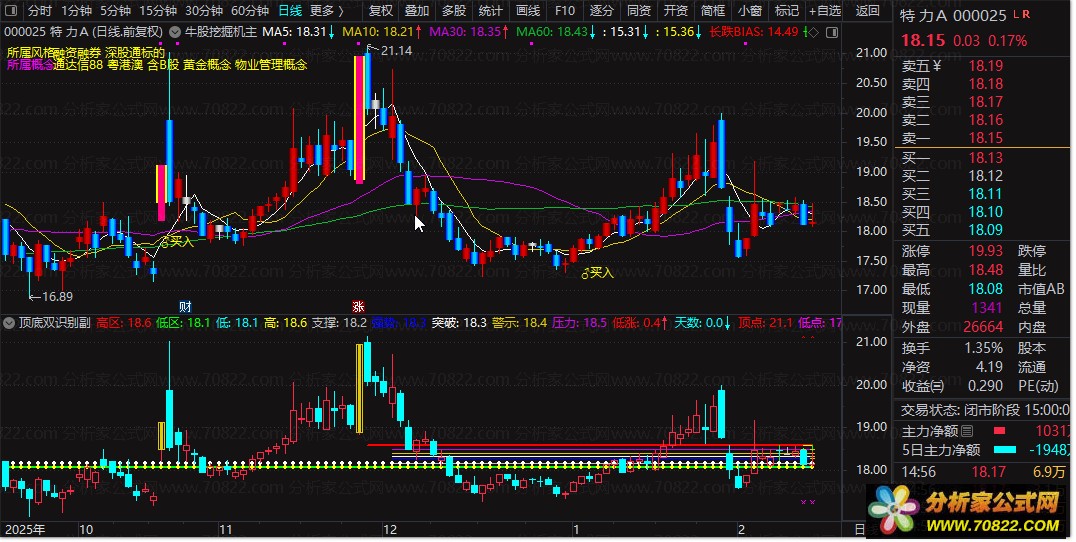The width and height of the screenshot is (1076, 542).
Task: Click the 涨 limit-up marker icon
Action: tap(357, 306)
